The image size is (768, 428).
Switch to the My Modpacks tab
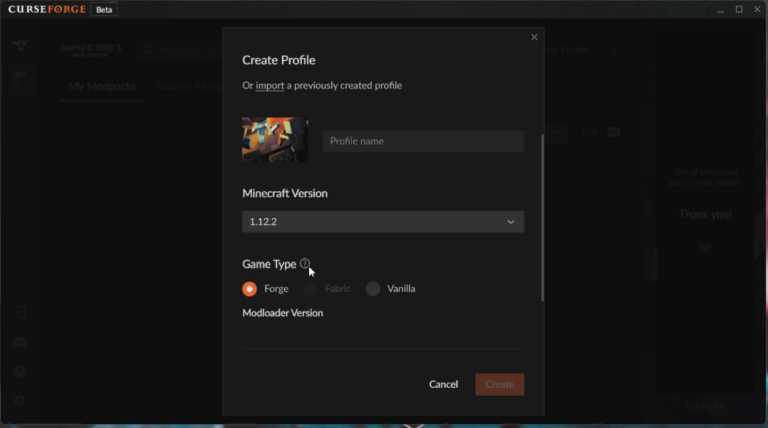102,87
